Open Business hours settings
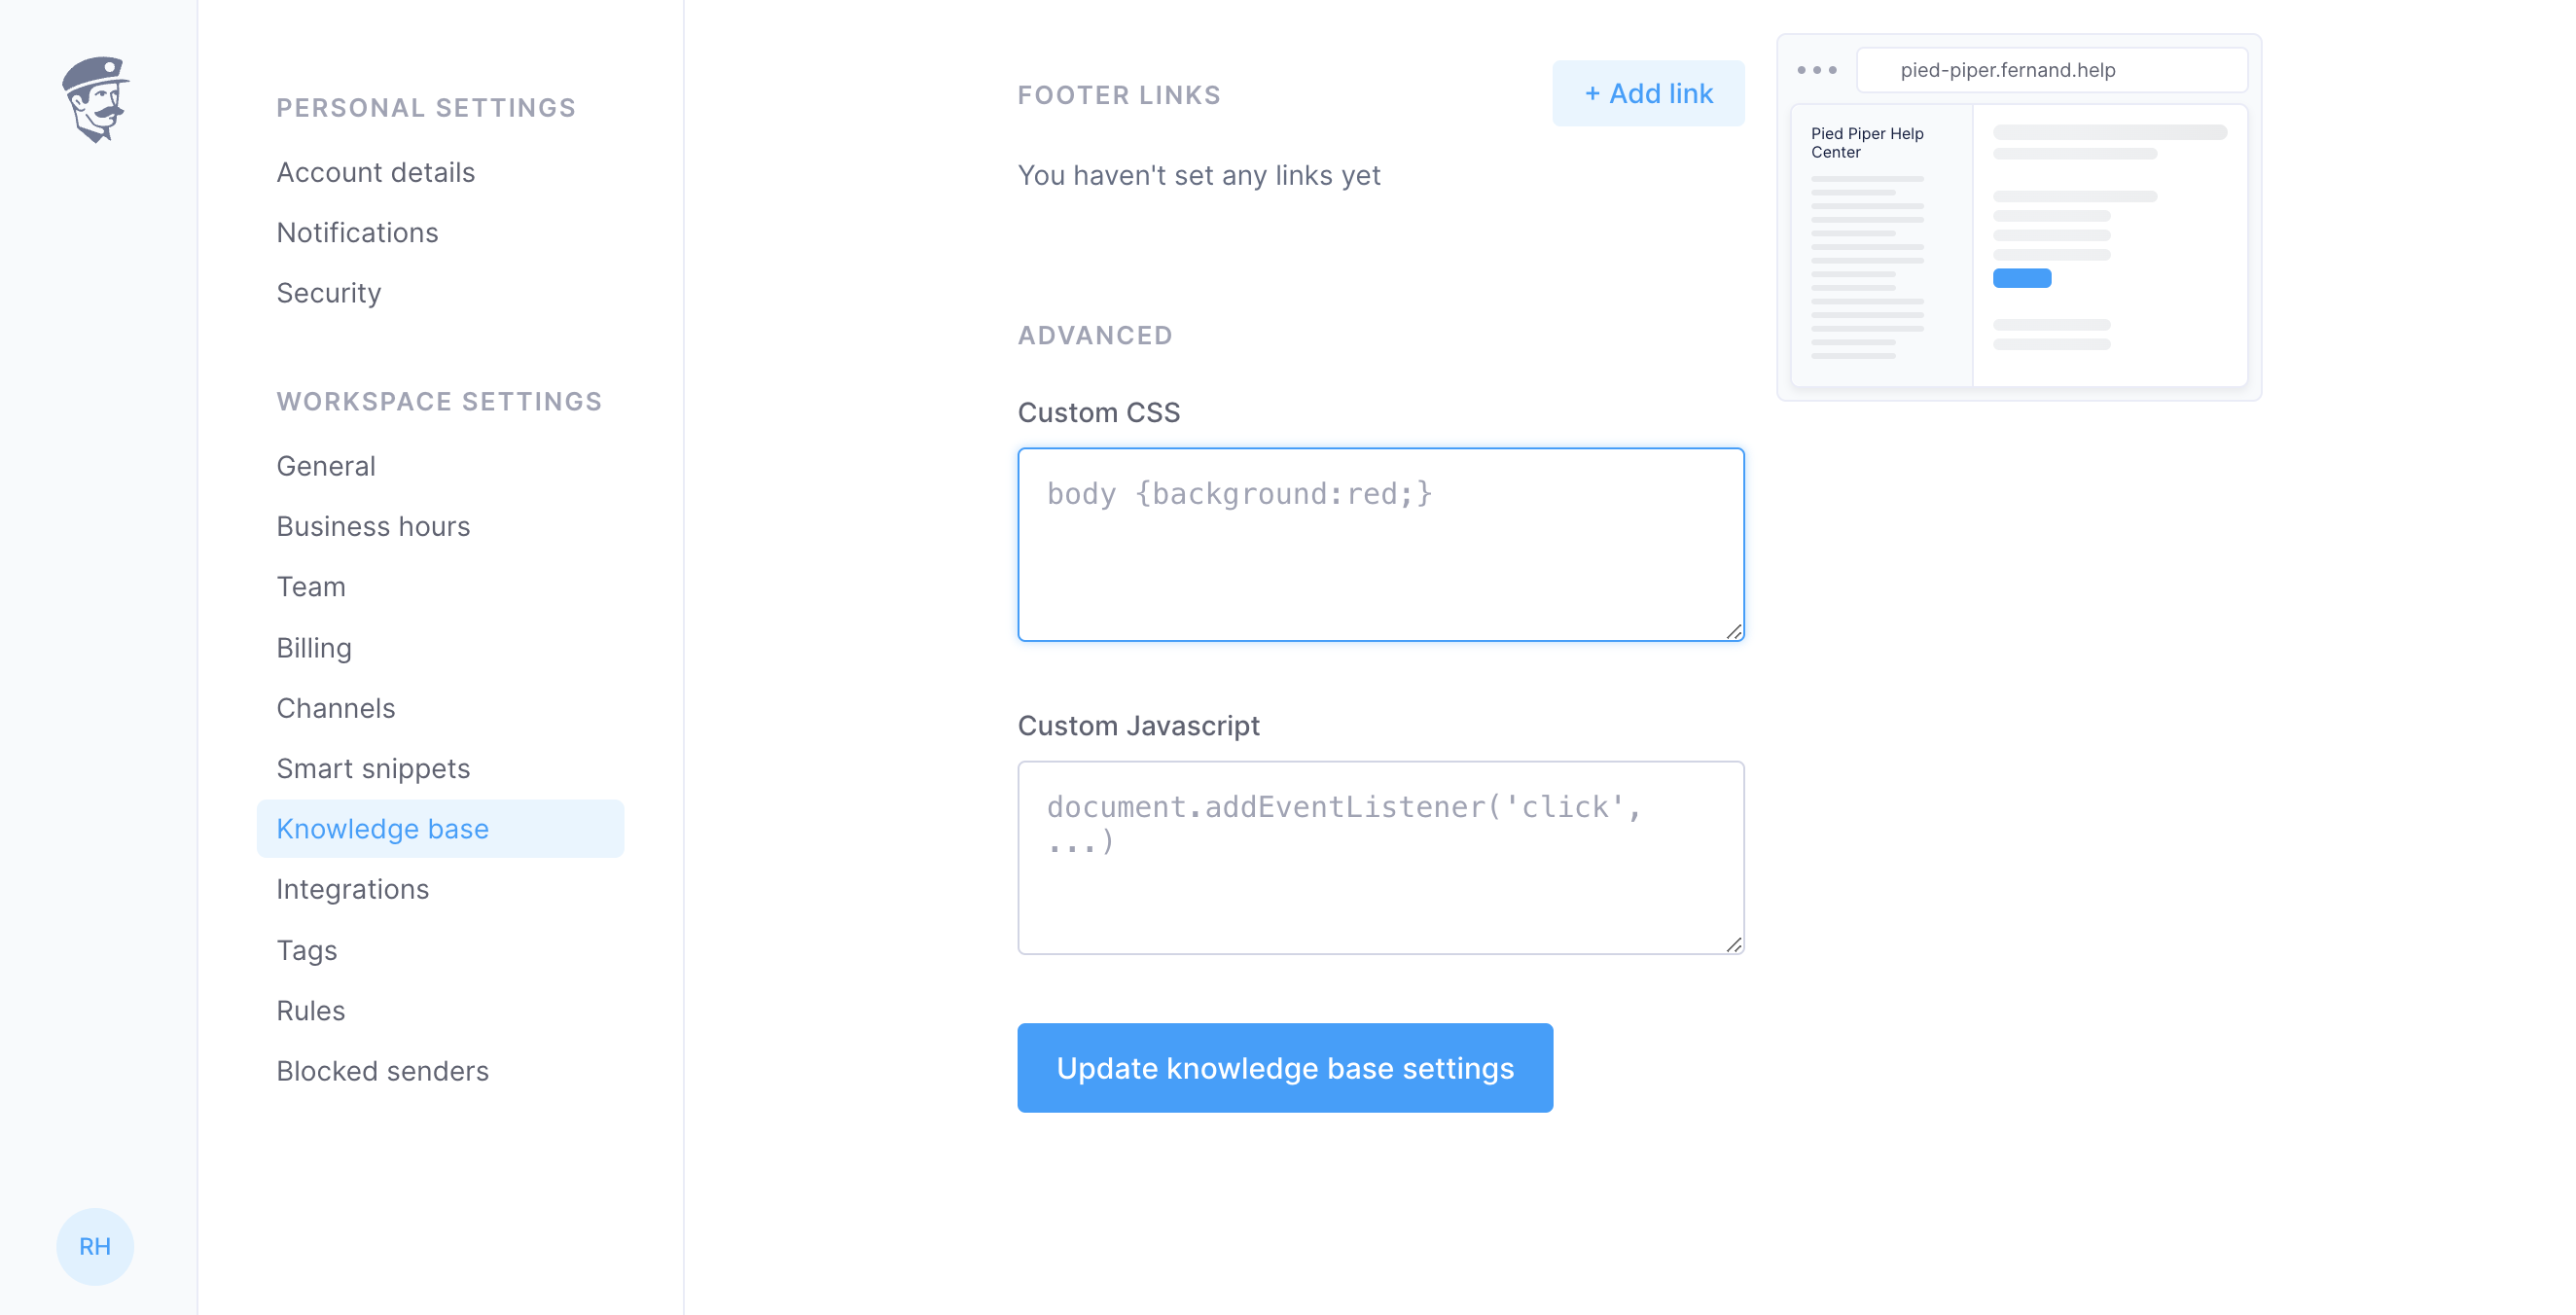 coord(372,526)
